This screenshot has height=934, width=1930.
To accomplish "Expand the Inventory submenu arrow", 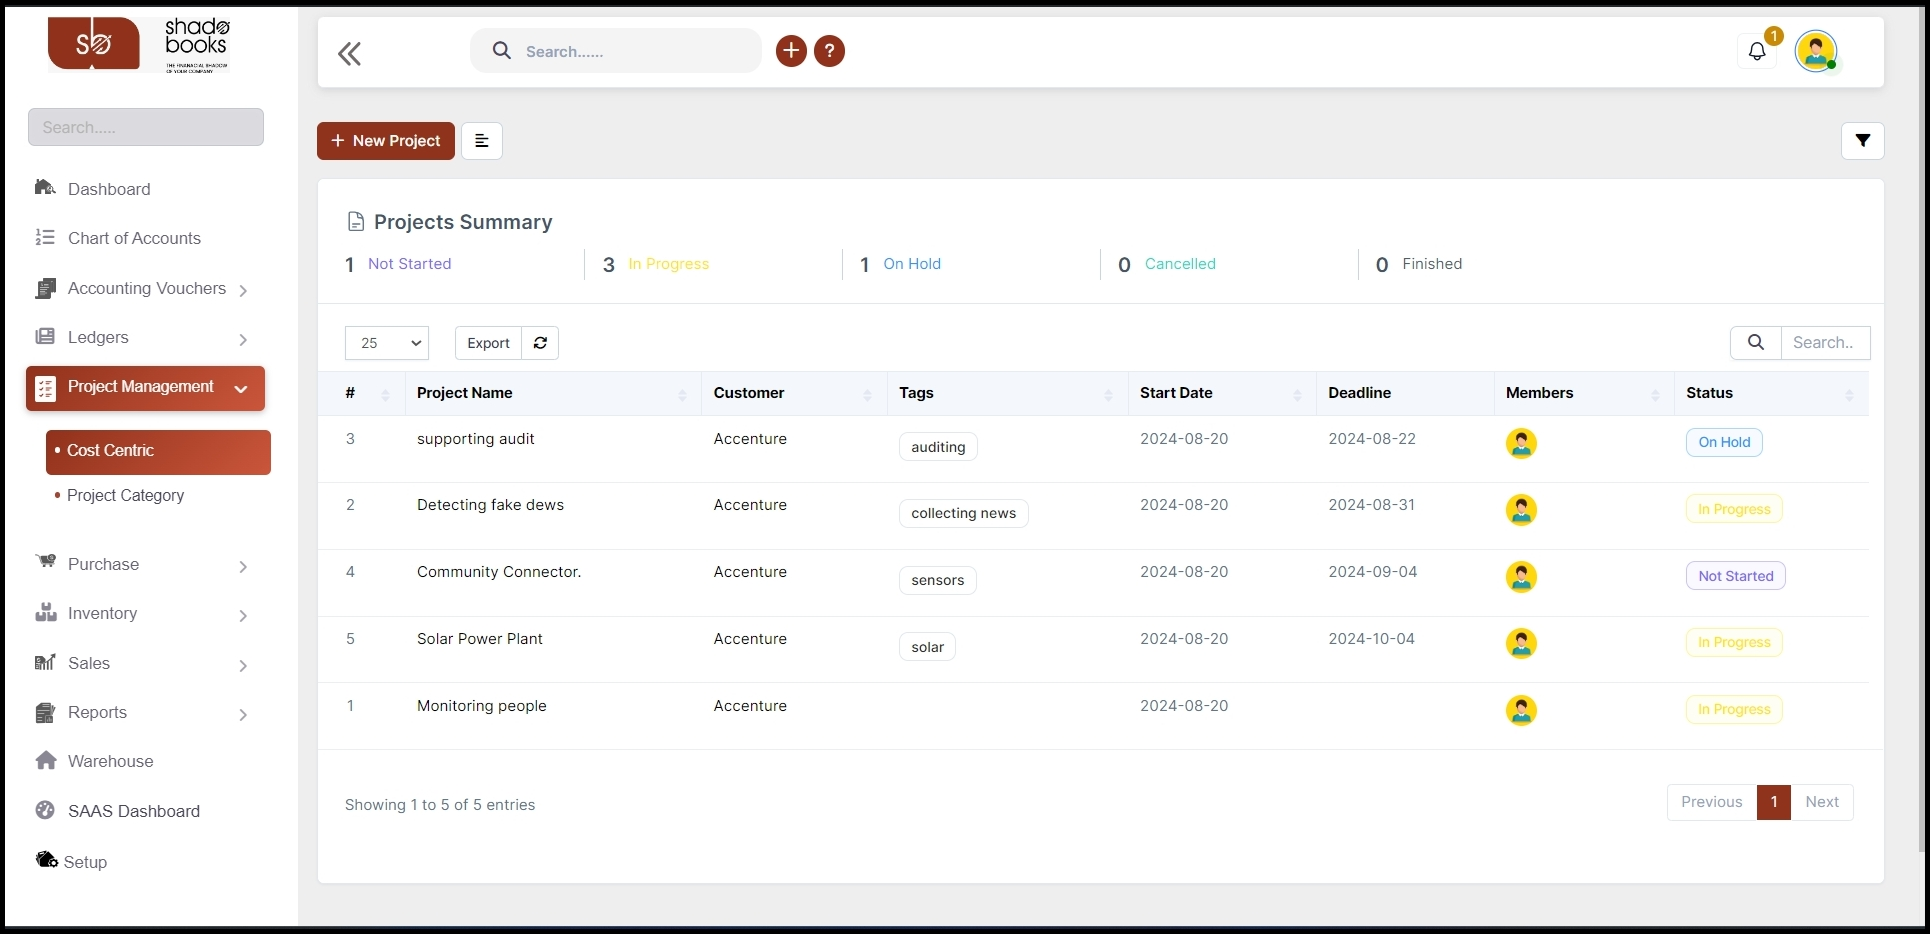I will pos(243,616).
